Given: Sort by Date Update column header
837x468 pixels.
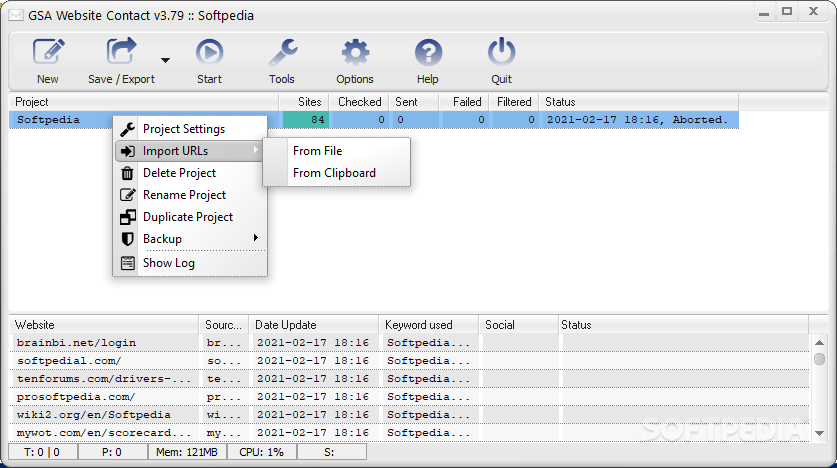Looking at the screenshot, I should point(314,325).
